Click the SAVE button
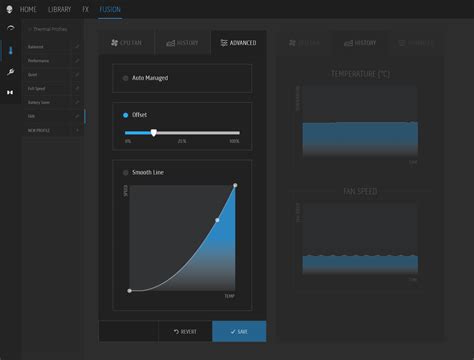 [x=239, y=332]
